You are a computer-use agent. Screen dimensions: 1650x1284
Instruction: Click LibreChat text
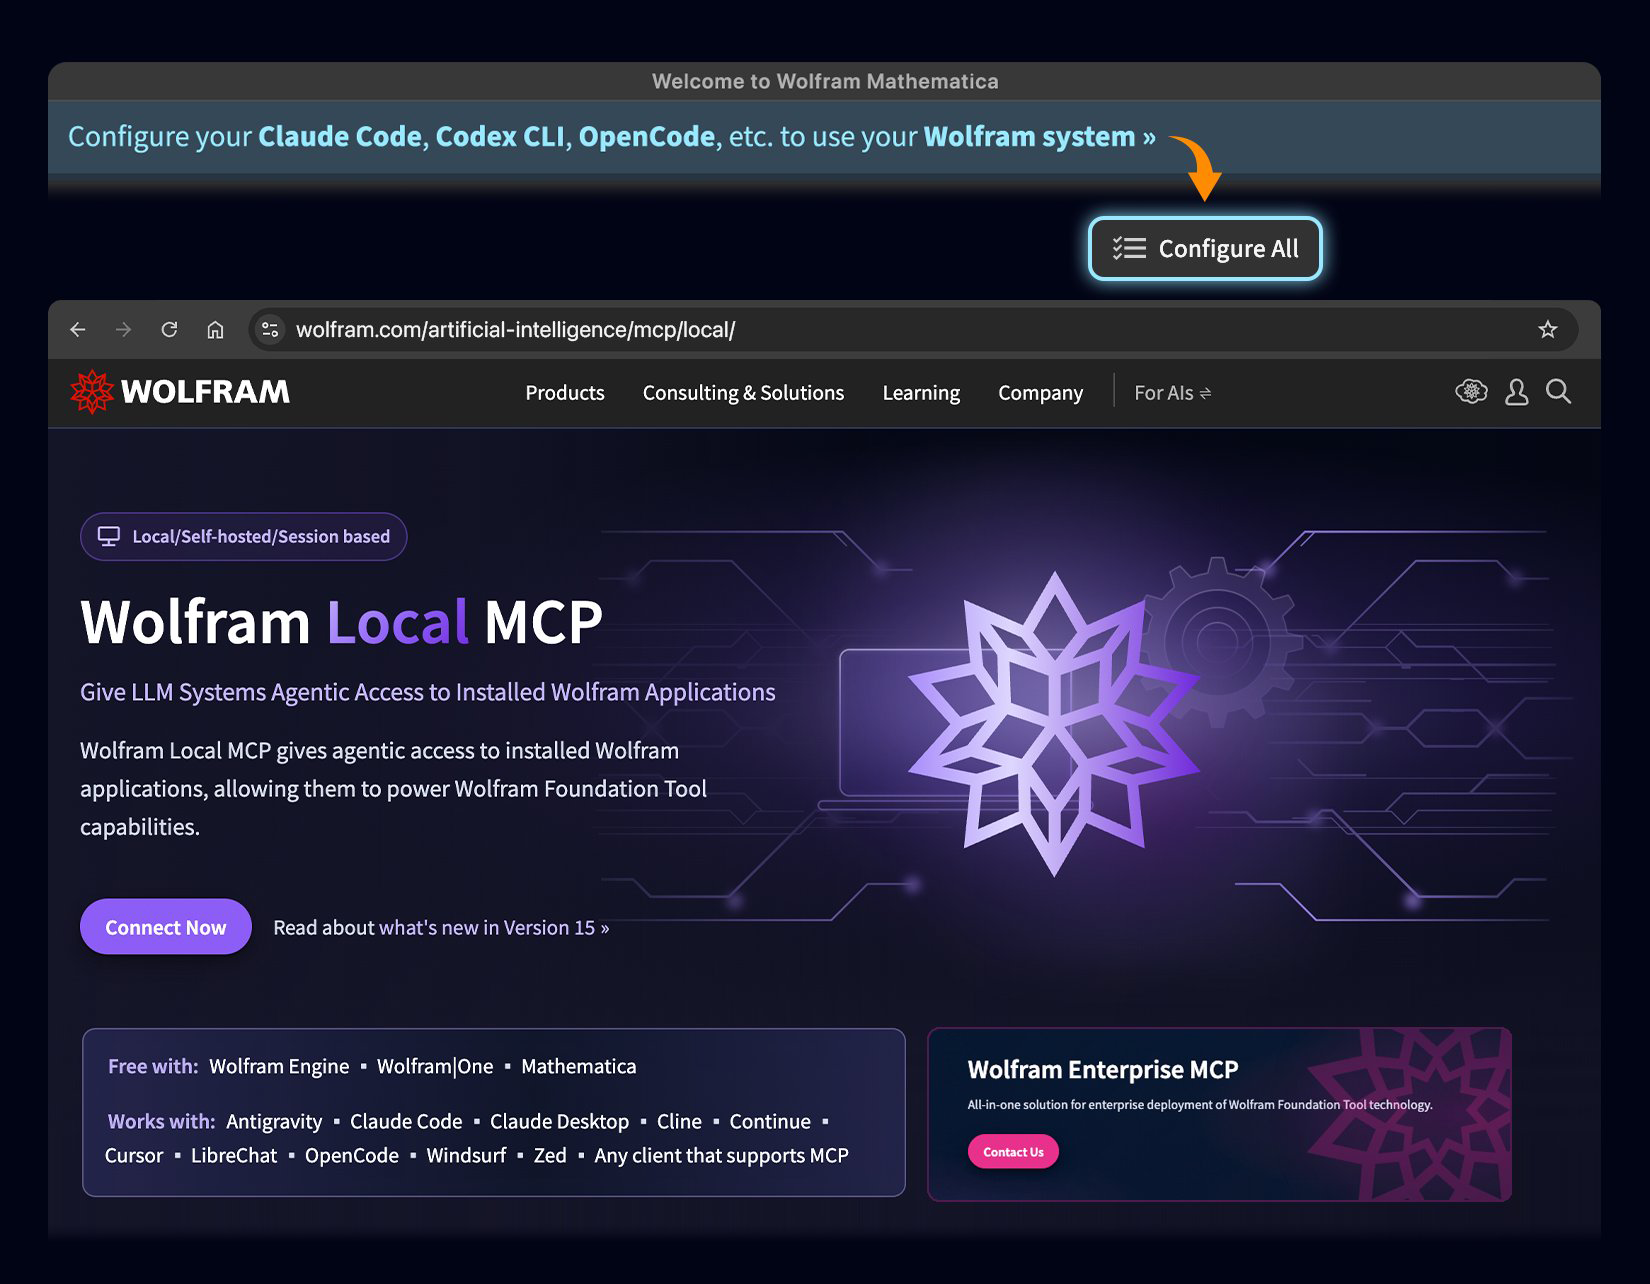234,1156
